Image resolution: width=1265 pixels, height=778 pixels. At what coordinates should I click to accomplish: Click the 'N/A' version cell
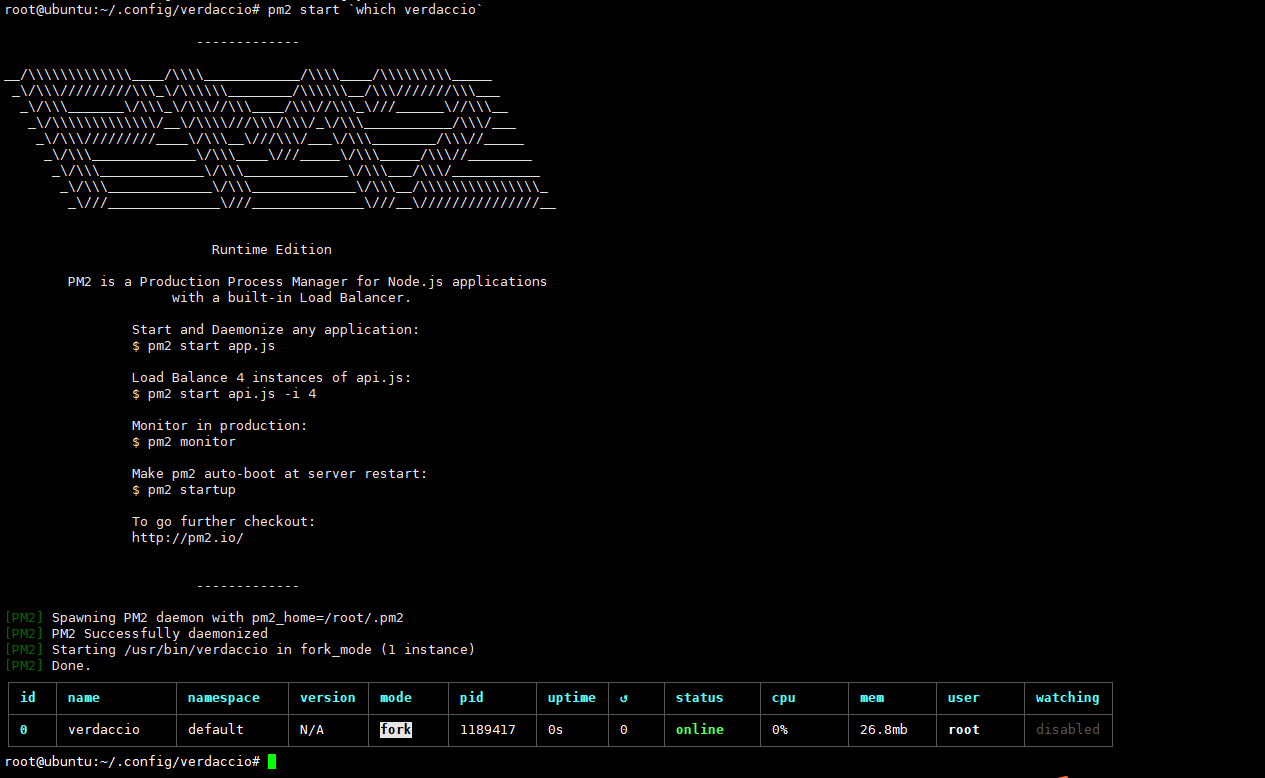[x=312, y=730]
